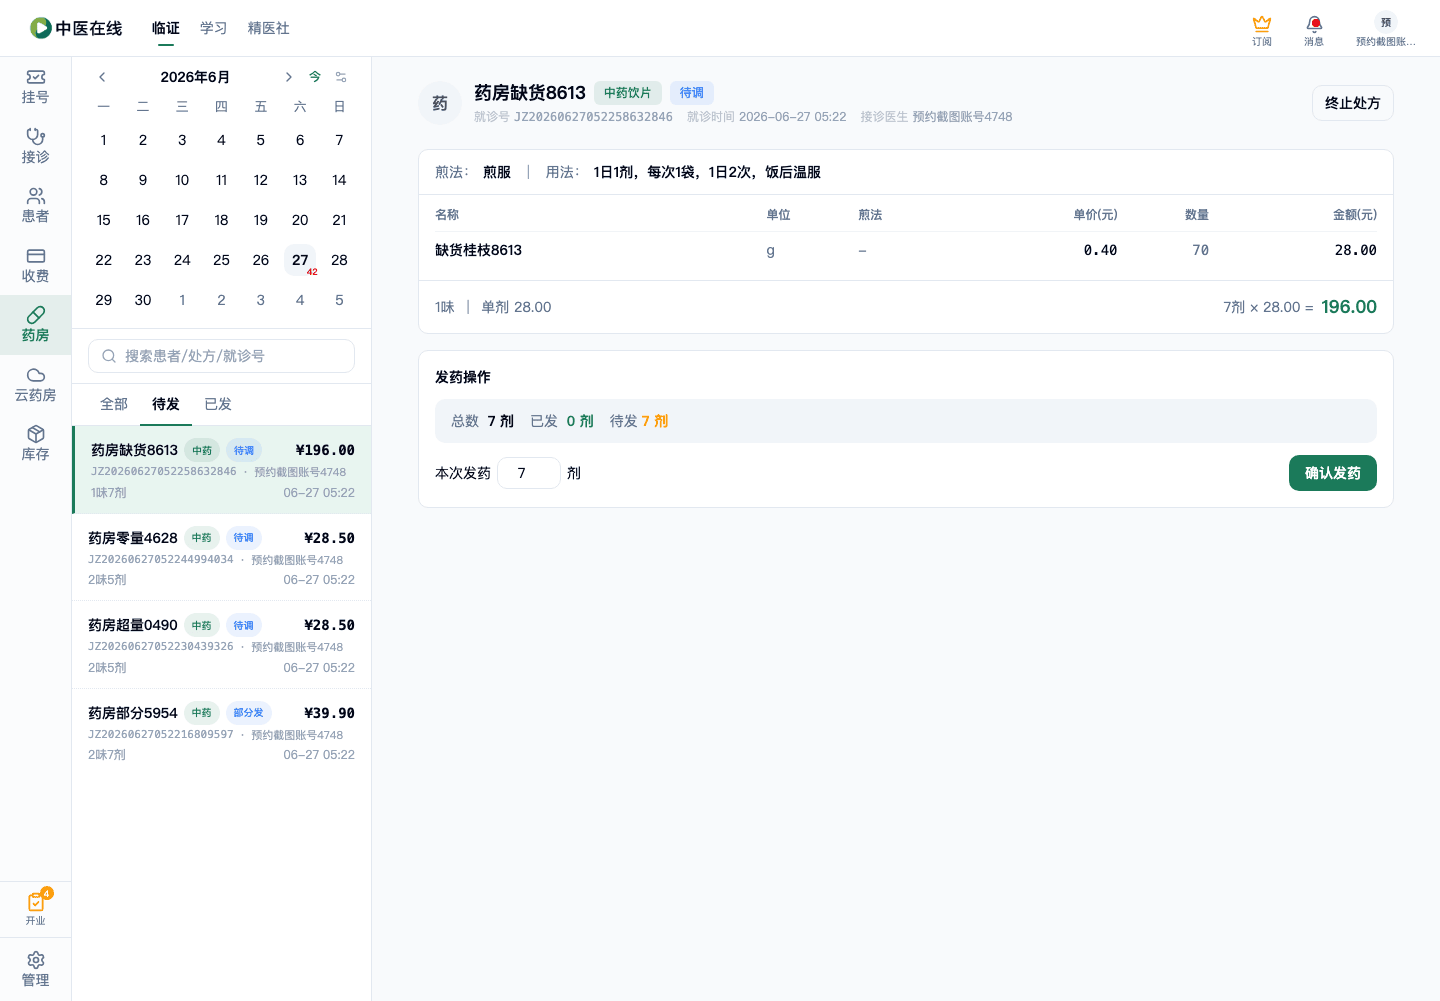Screen dimensions: 1440x1001
Task: Select June 15 in the calendar
Action: (x=104, y=220)
